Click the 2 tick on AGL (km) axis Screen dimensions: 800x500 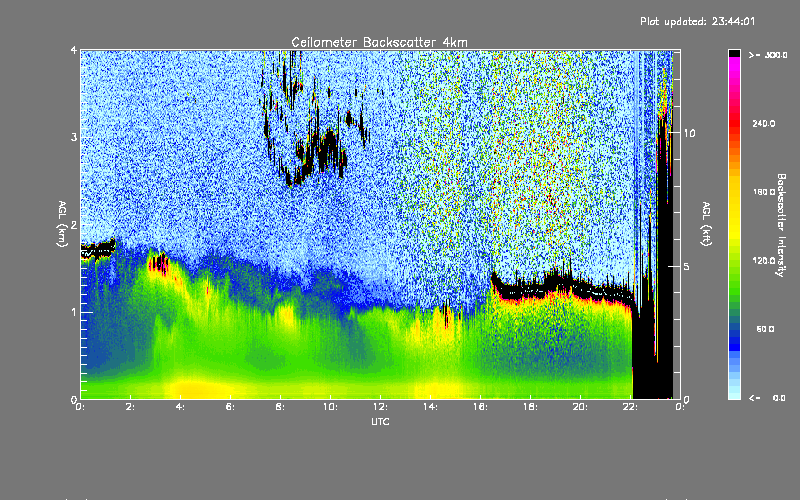74,225
